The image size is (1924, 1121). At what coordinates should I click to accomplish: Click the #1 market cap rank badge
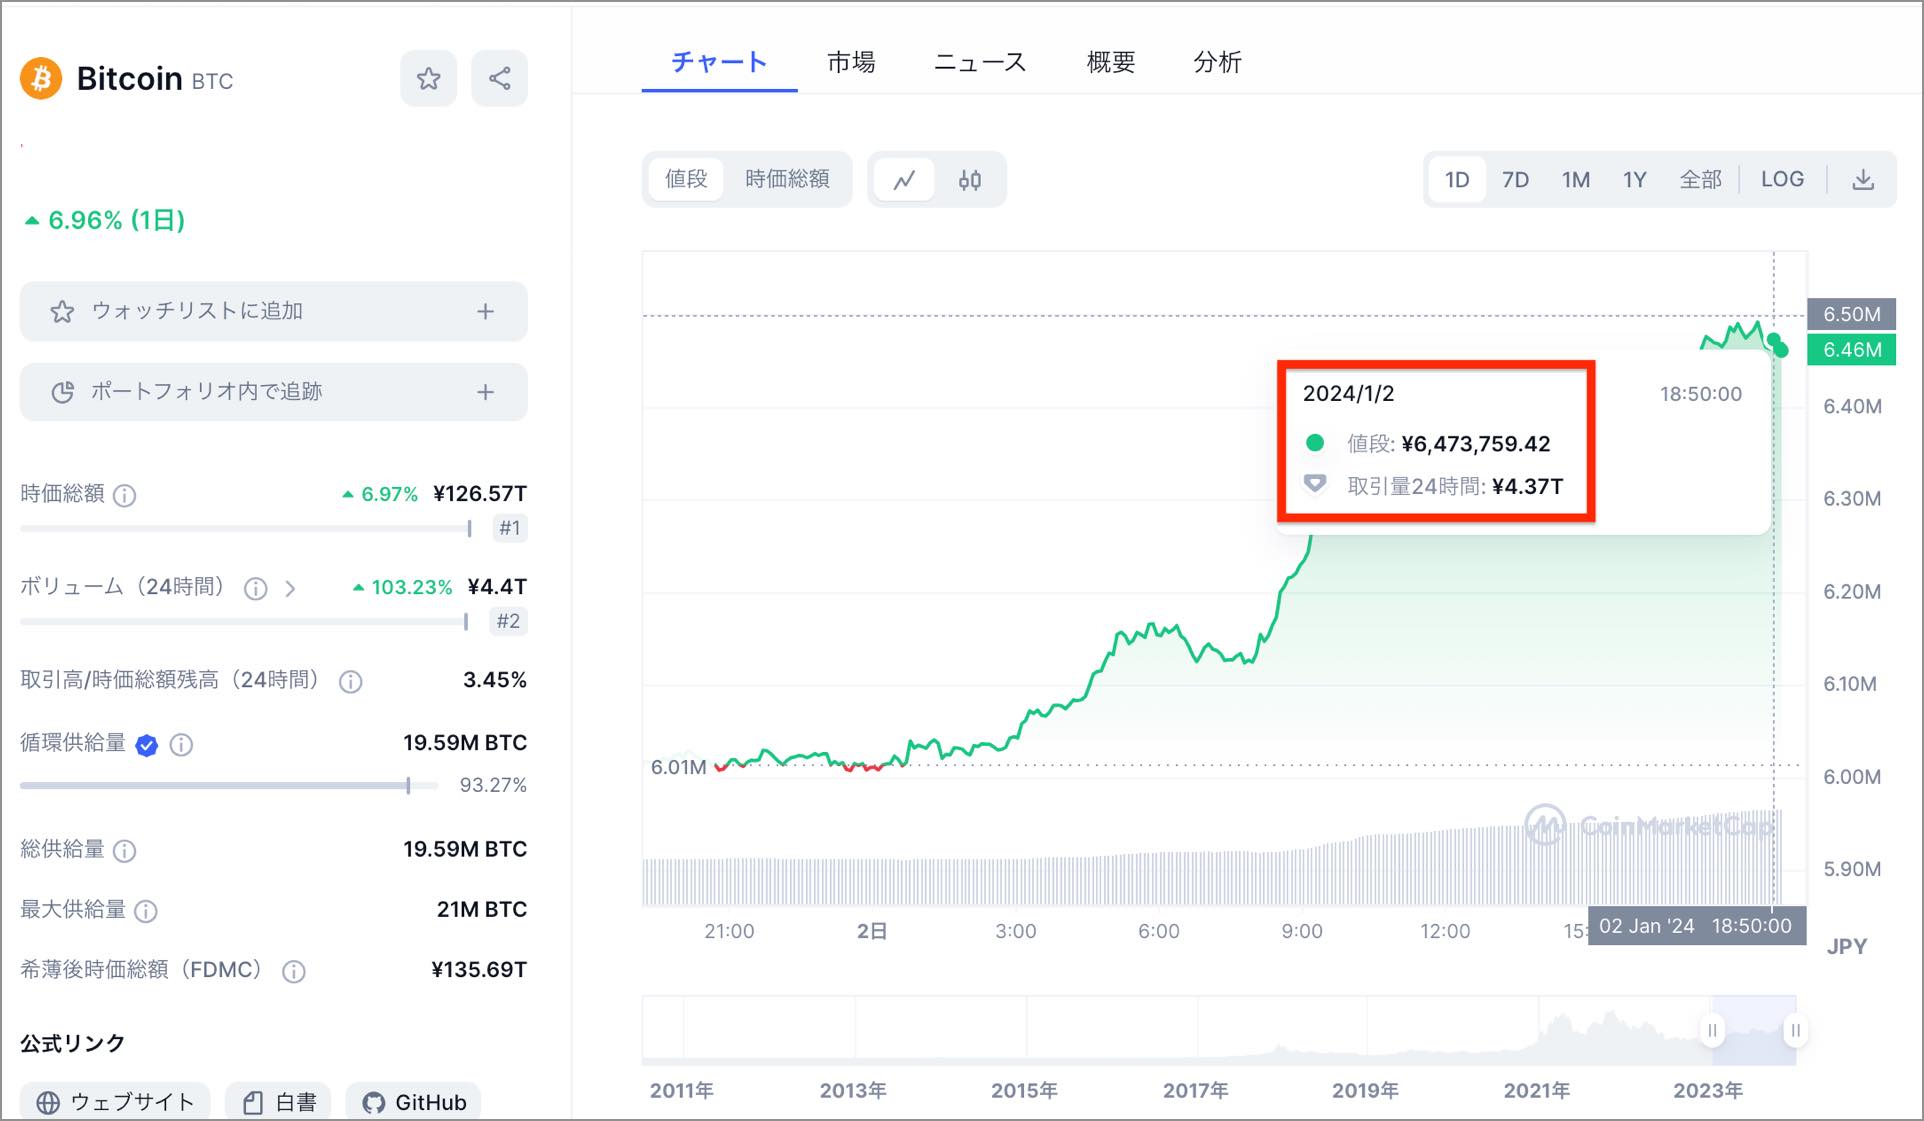pyautogui.click(x=510, y=528)
